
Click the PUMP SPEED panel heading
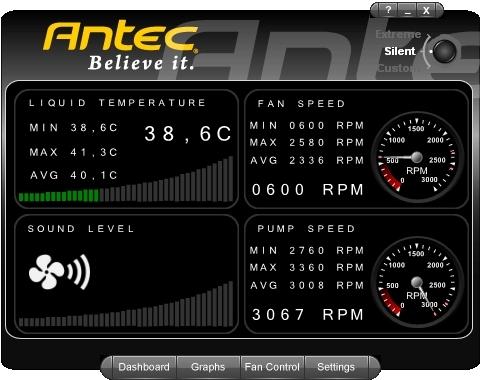click(306, 229)
